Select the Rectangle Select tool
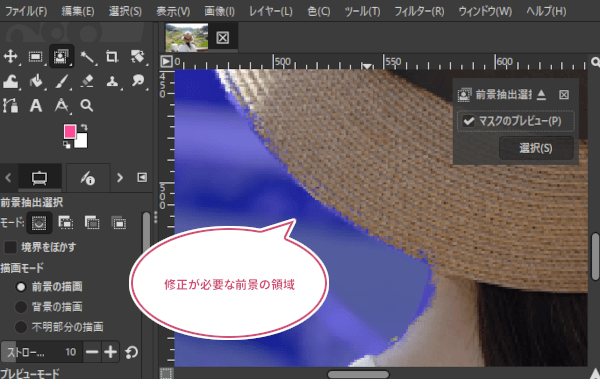Screen dimensions: 600x379 [36, 57]
